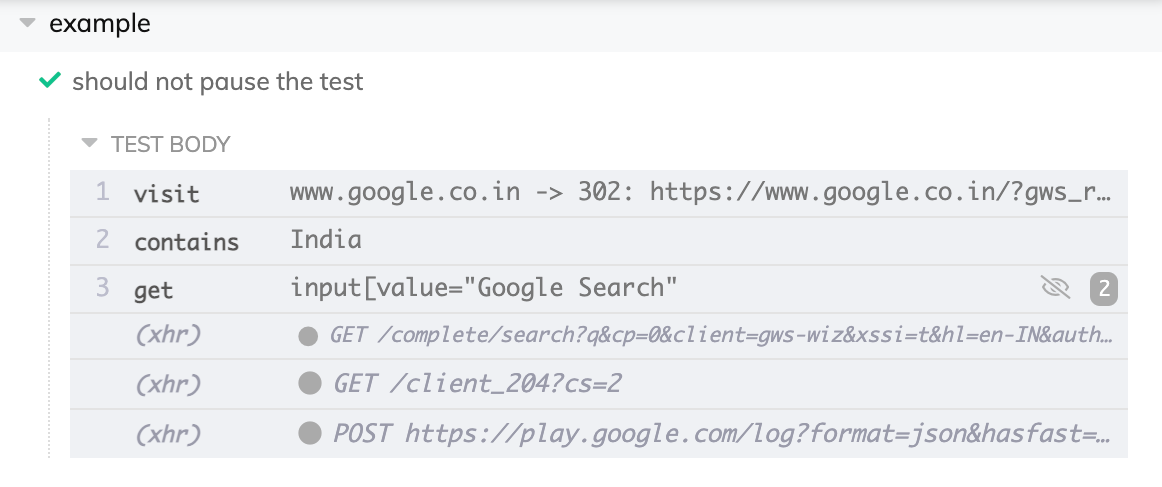Collapse the example suite triangle

[x=27, y=24]
